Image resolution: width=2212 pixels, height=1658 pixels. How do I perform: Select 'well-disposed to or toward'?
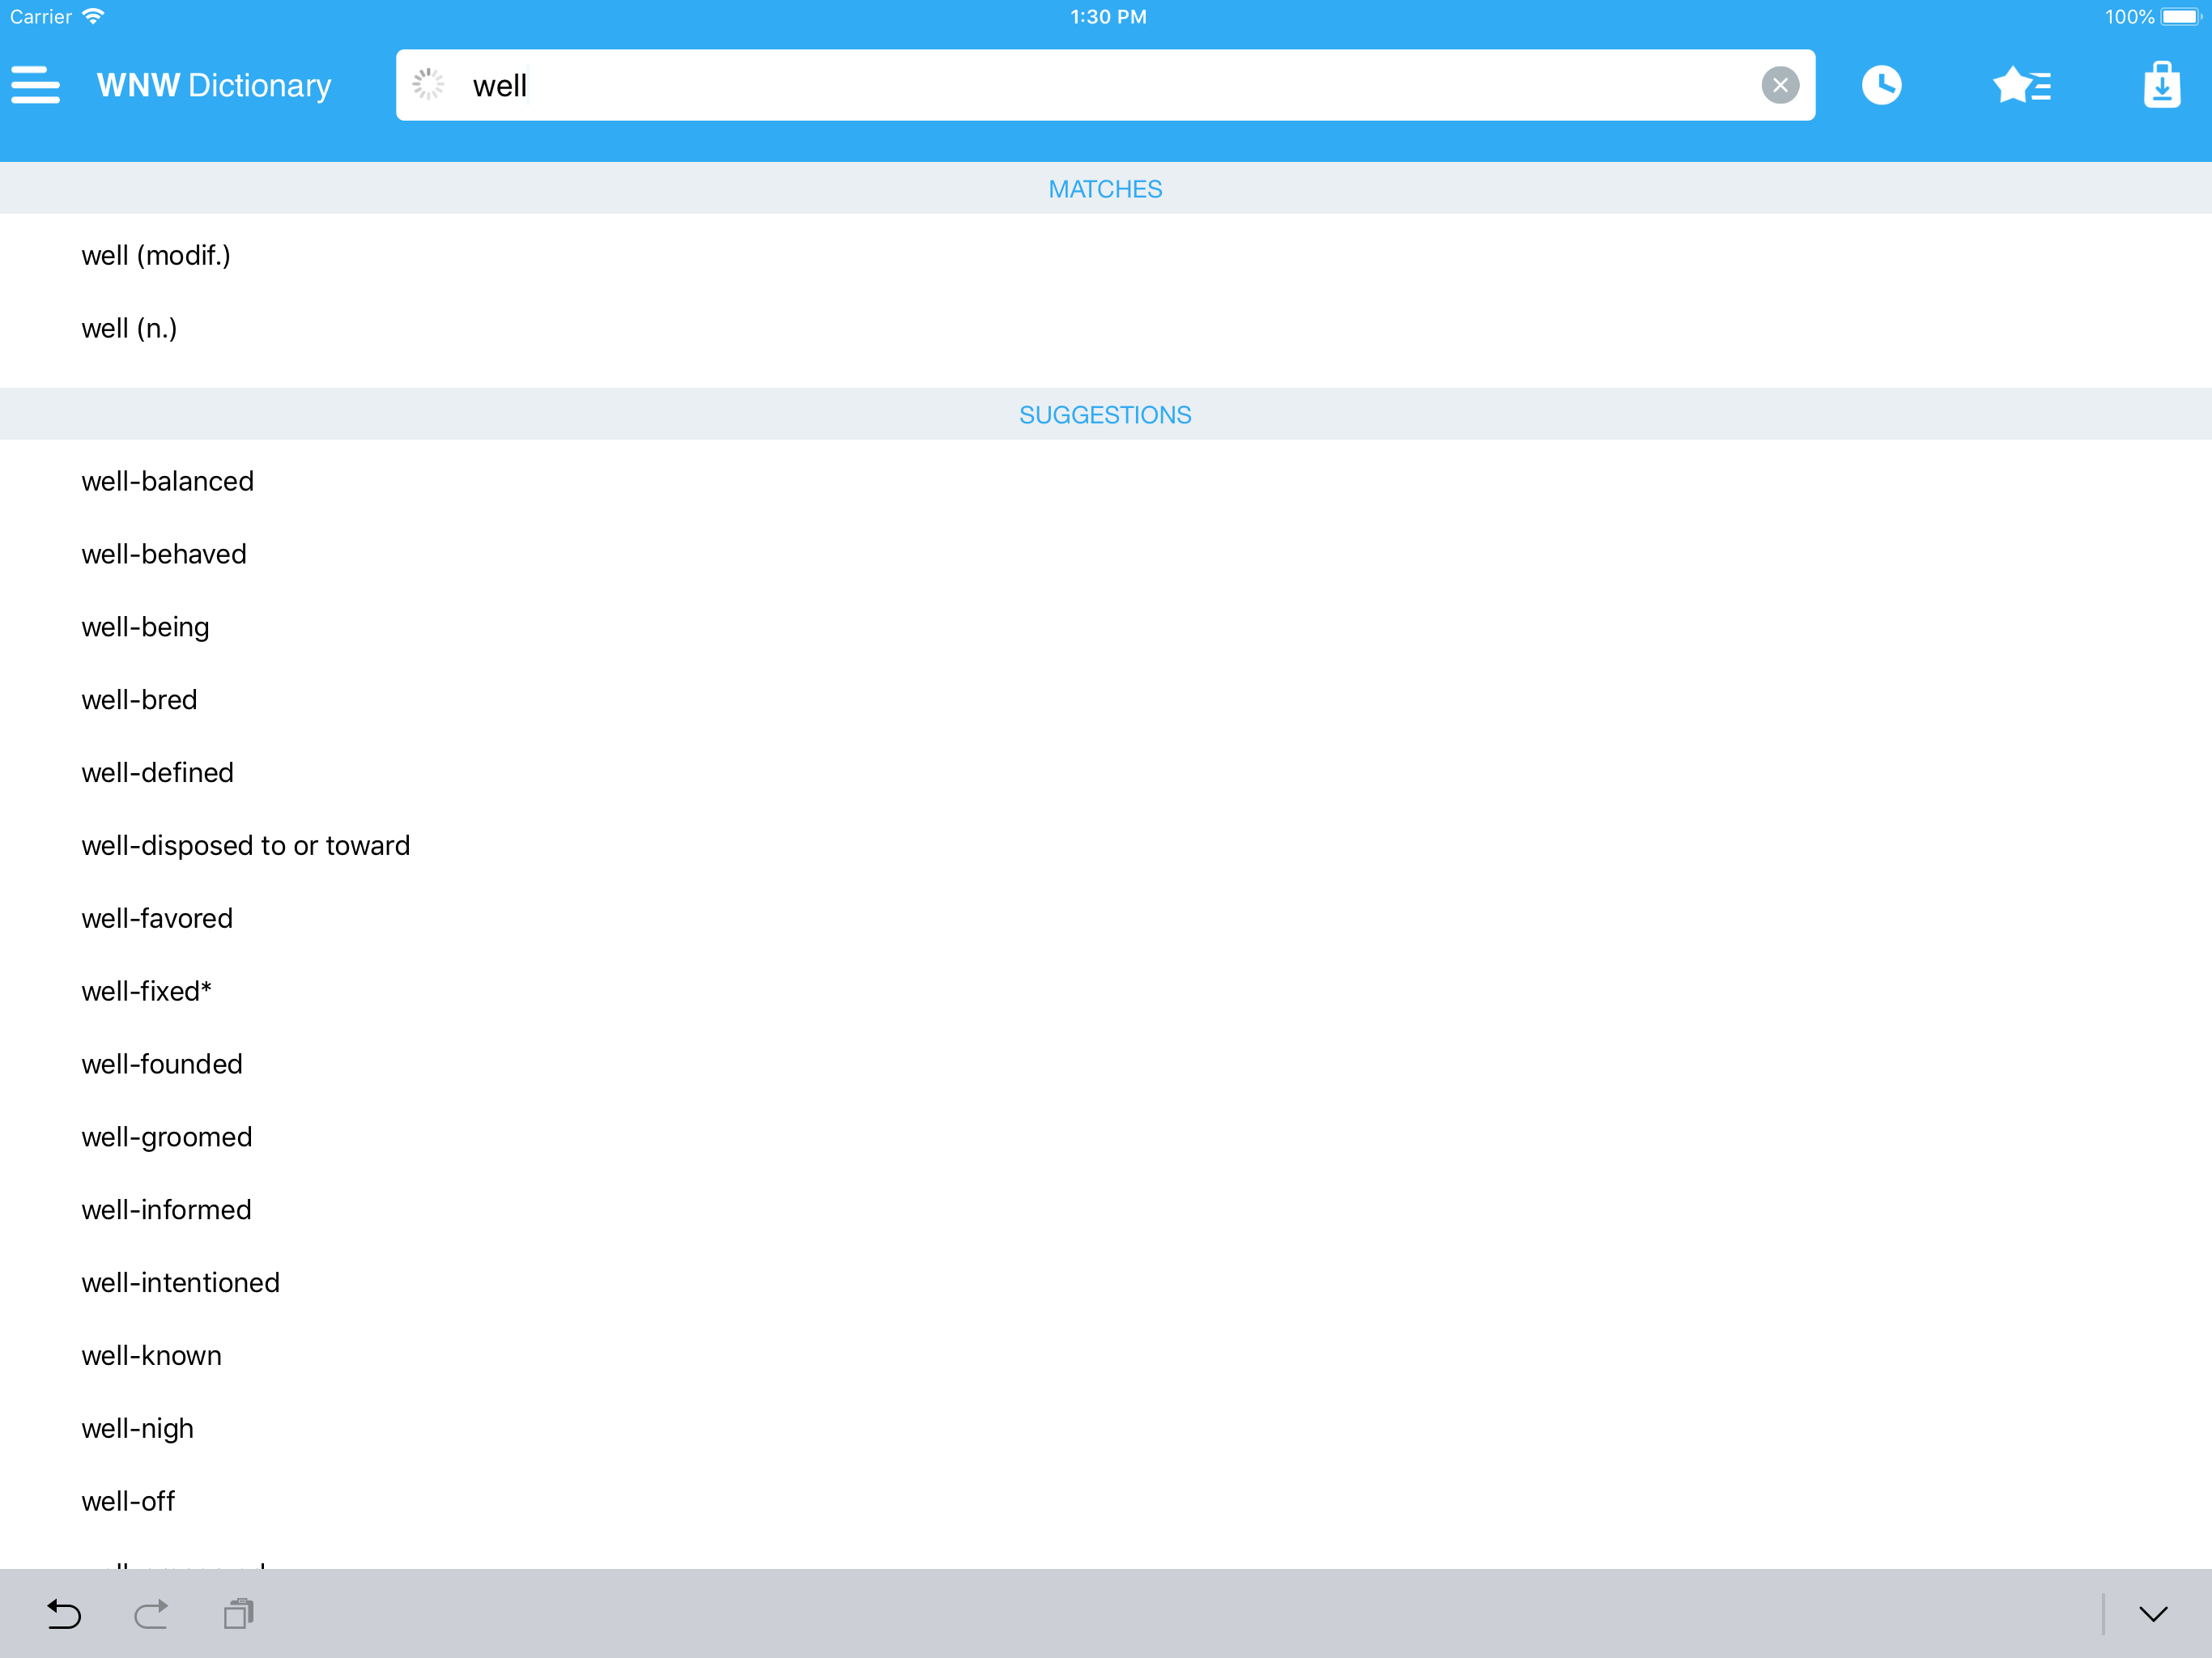(x=1106, y=846)
